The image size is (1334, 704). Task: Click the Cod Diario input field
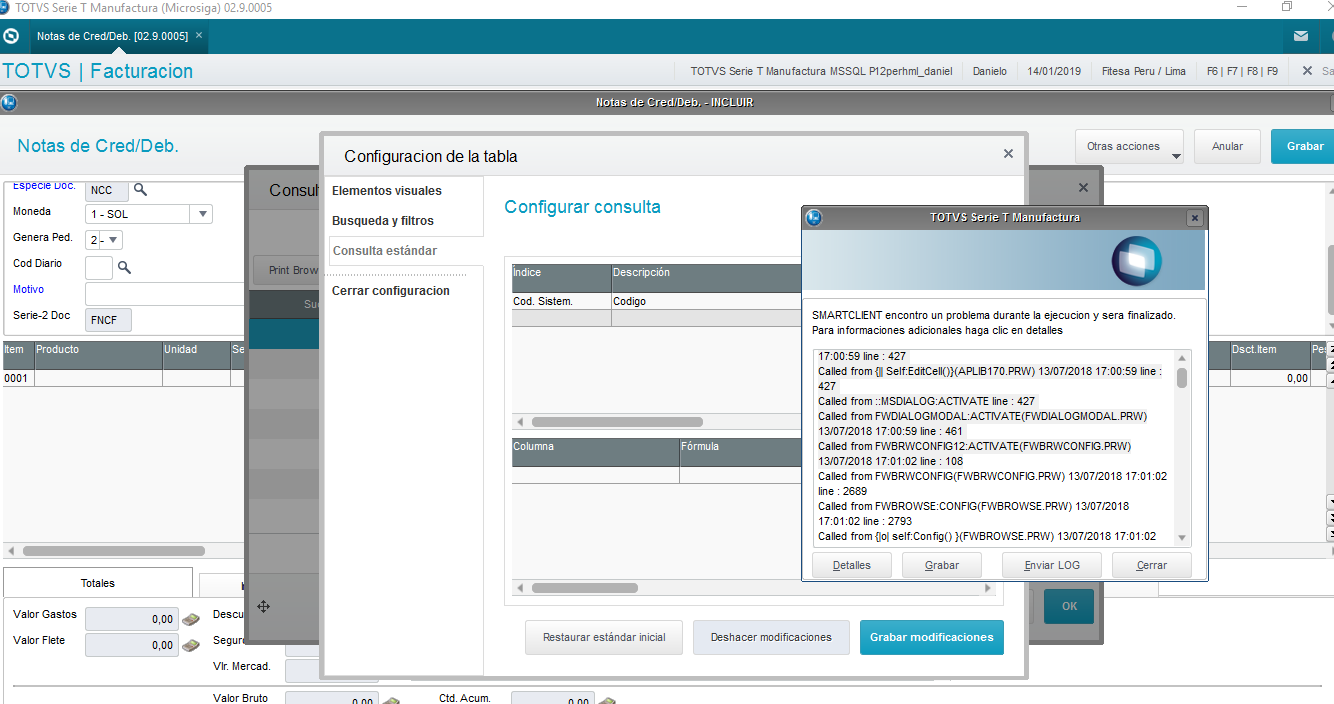pos(99,267)
